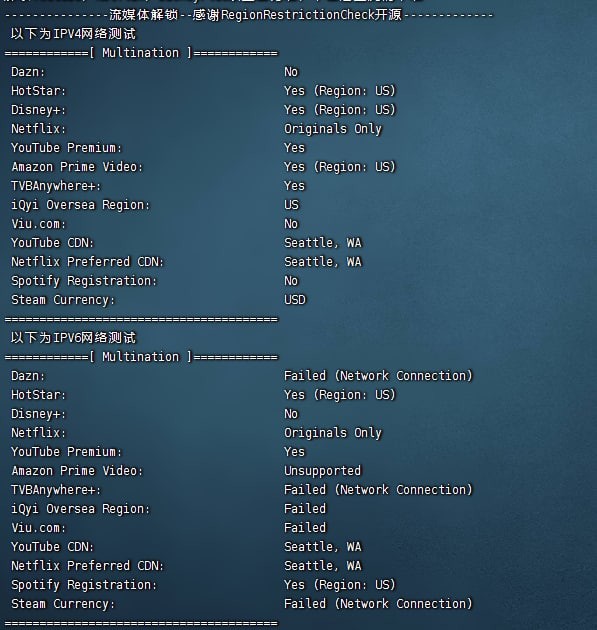Click IPV6 Dazn Failed (Network Connection) result
The image size is (597, 630).
pyautogui.click(x=378, y=376)
